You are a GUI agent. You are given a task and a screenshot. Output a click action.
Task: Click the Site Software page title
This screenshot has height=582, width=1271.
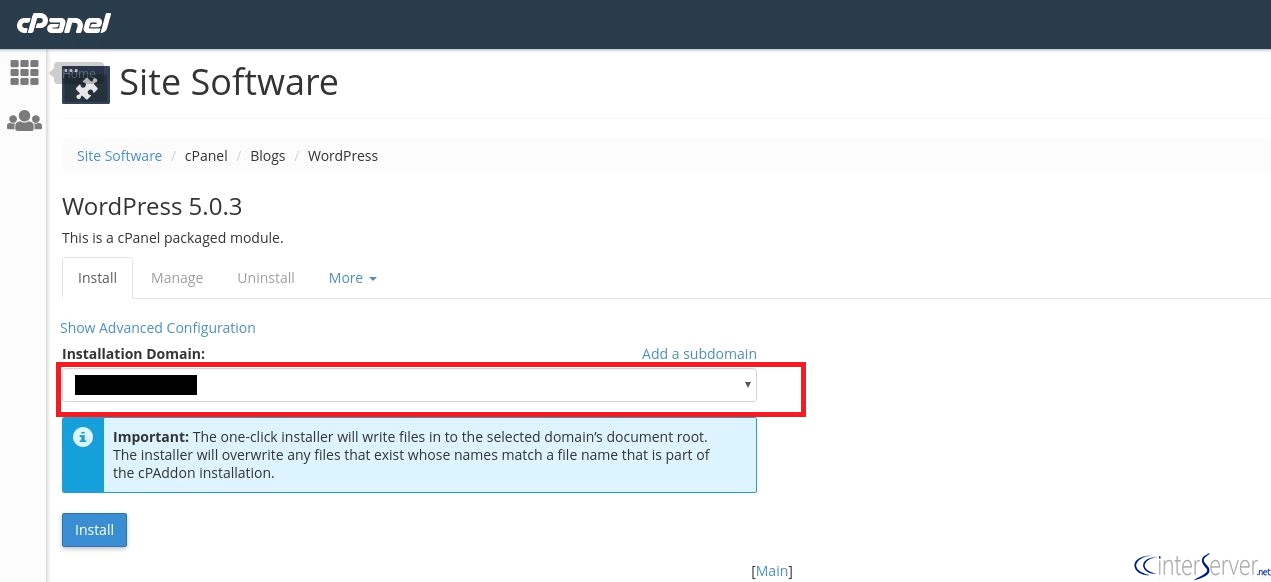[229, 82]
